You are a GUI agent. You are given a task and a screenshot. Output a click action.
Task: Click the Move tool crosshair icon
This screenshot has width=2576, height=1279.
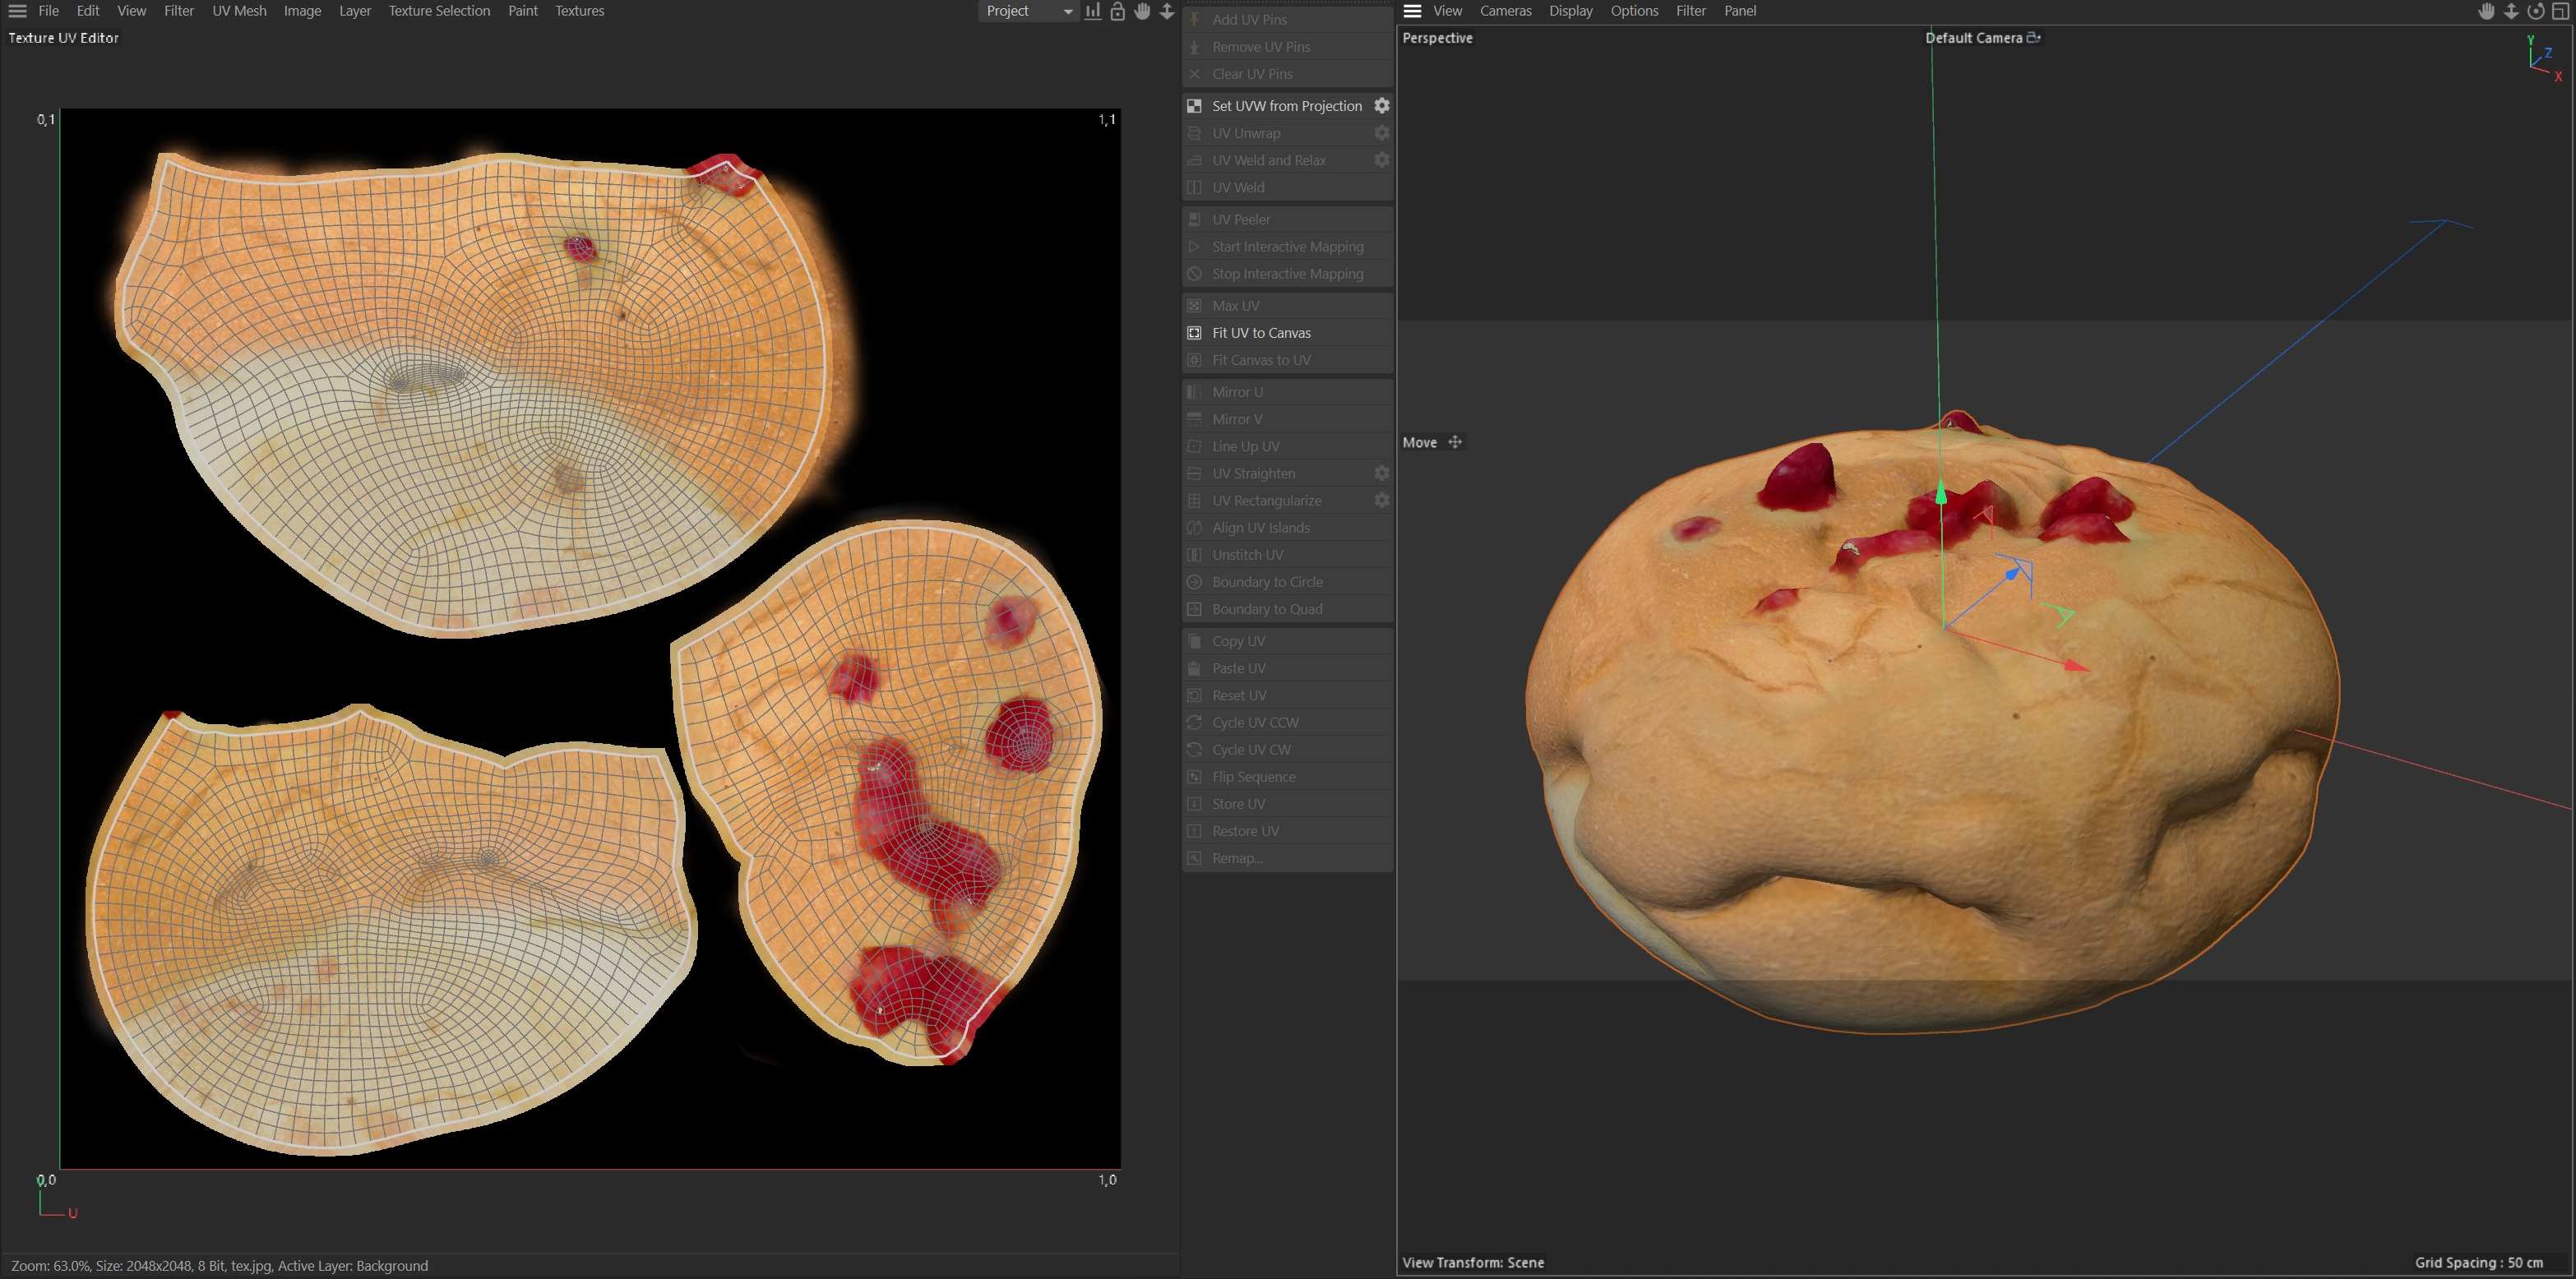[1455, 442]
